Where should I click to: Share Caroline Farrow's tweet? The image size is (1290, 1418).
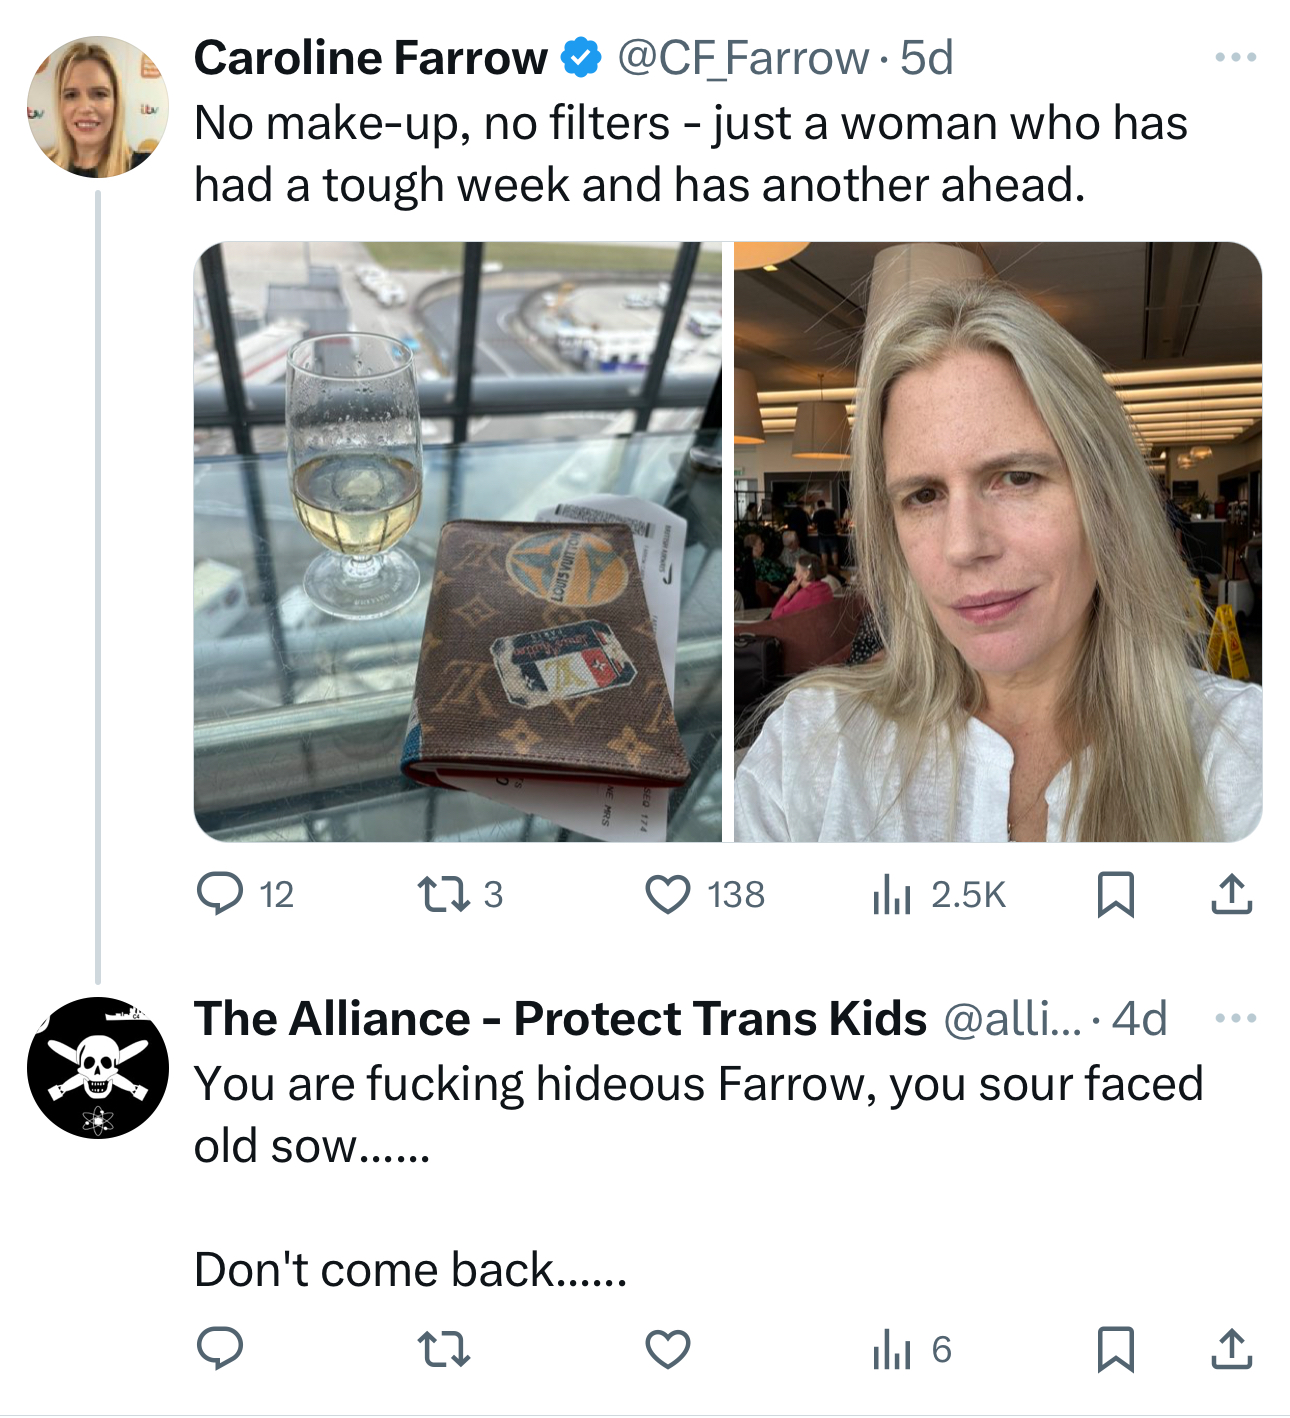[1231, 894]
